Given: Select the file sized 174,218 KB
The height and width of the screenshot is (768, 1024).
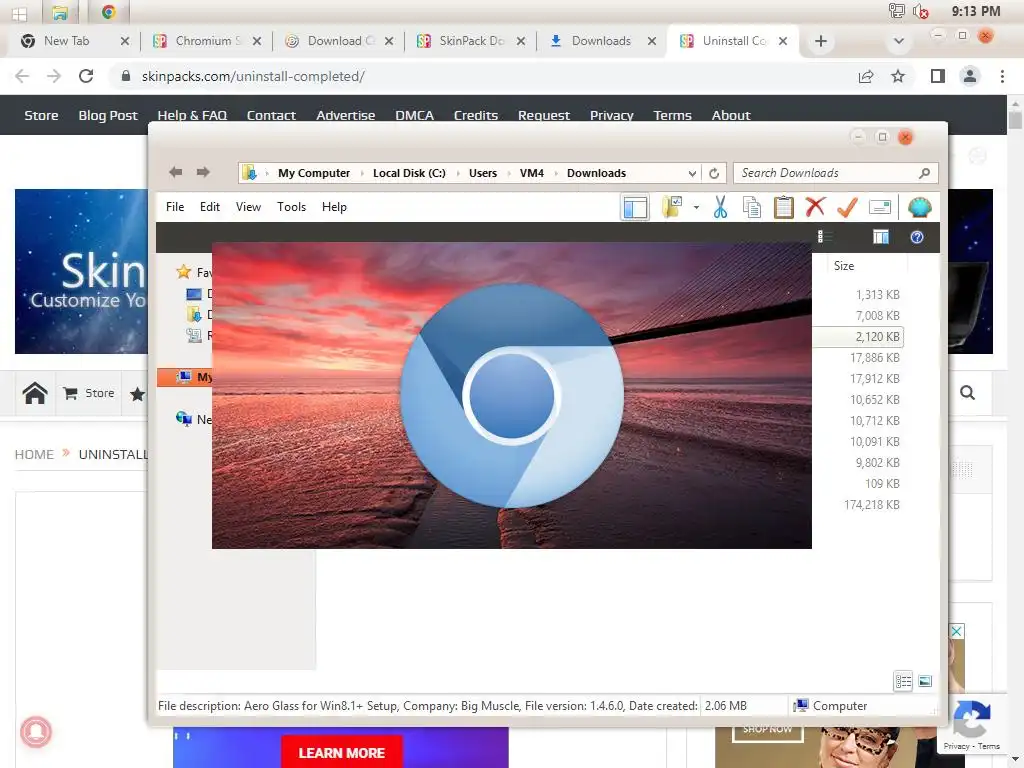Looking at the screenshot, I should pos(871,505).
